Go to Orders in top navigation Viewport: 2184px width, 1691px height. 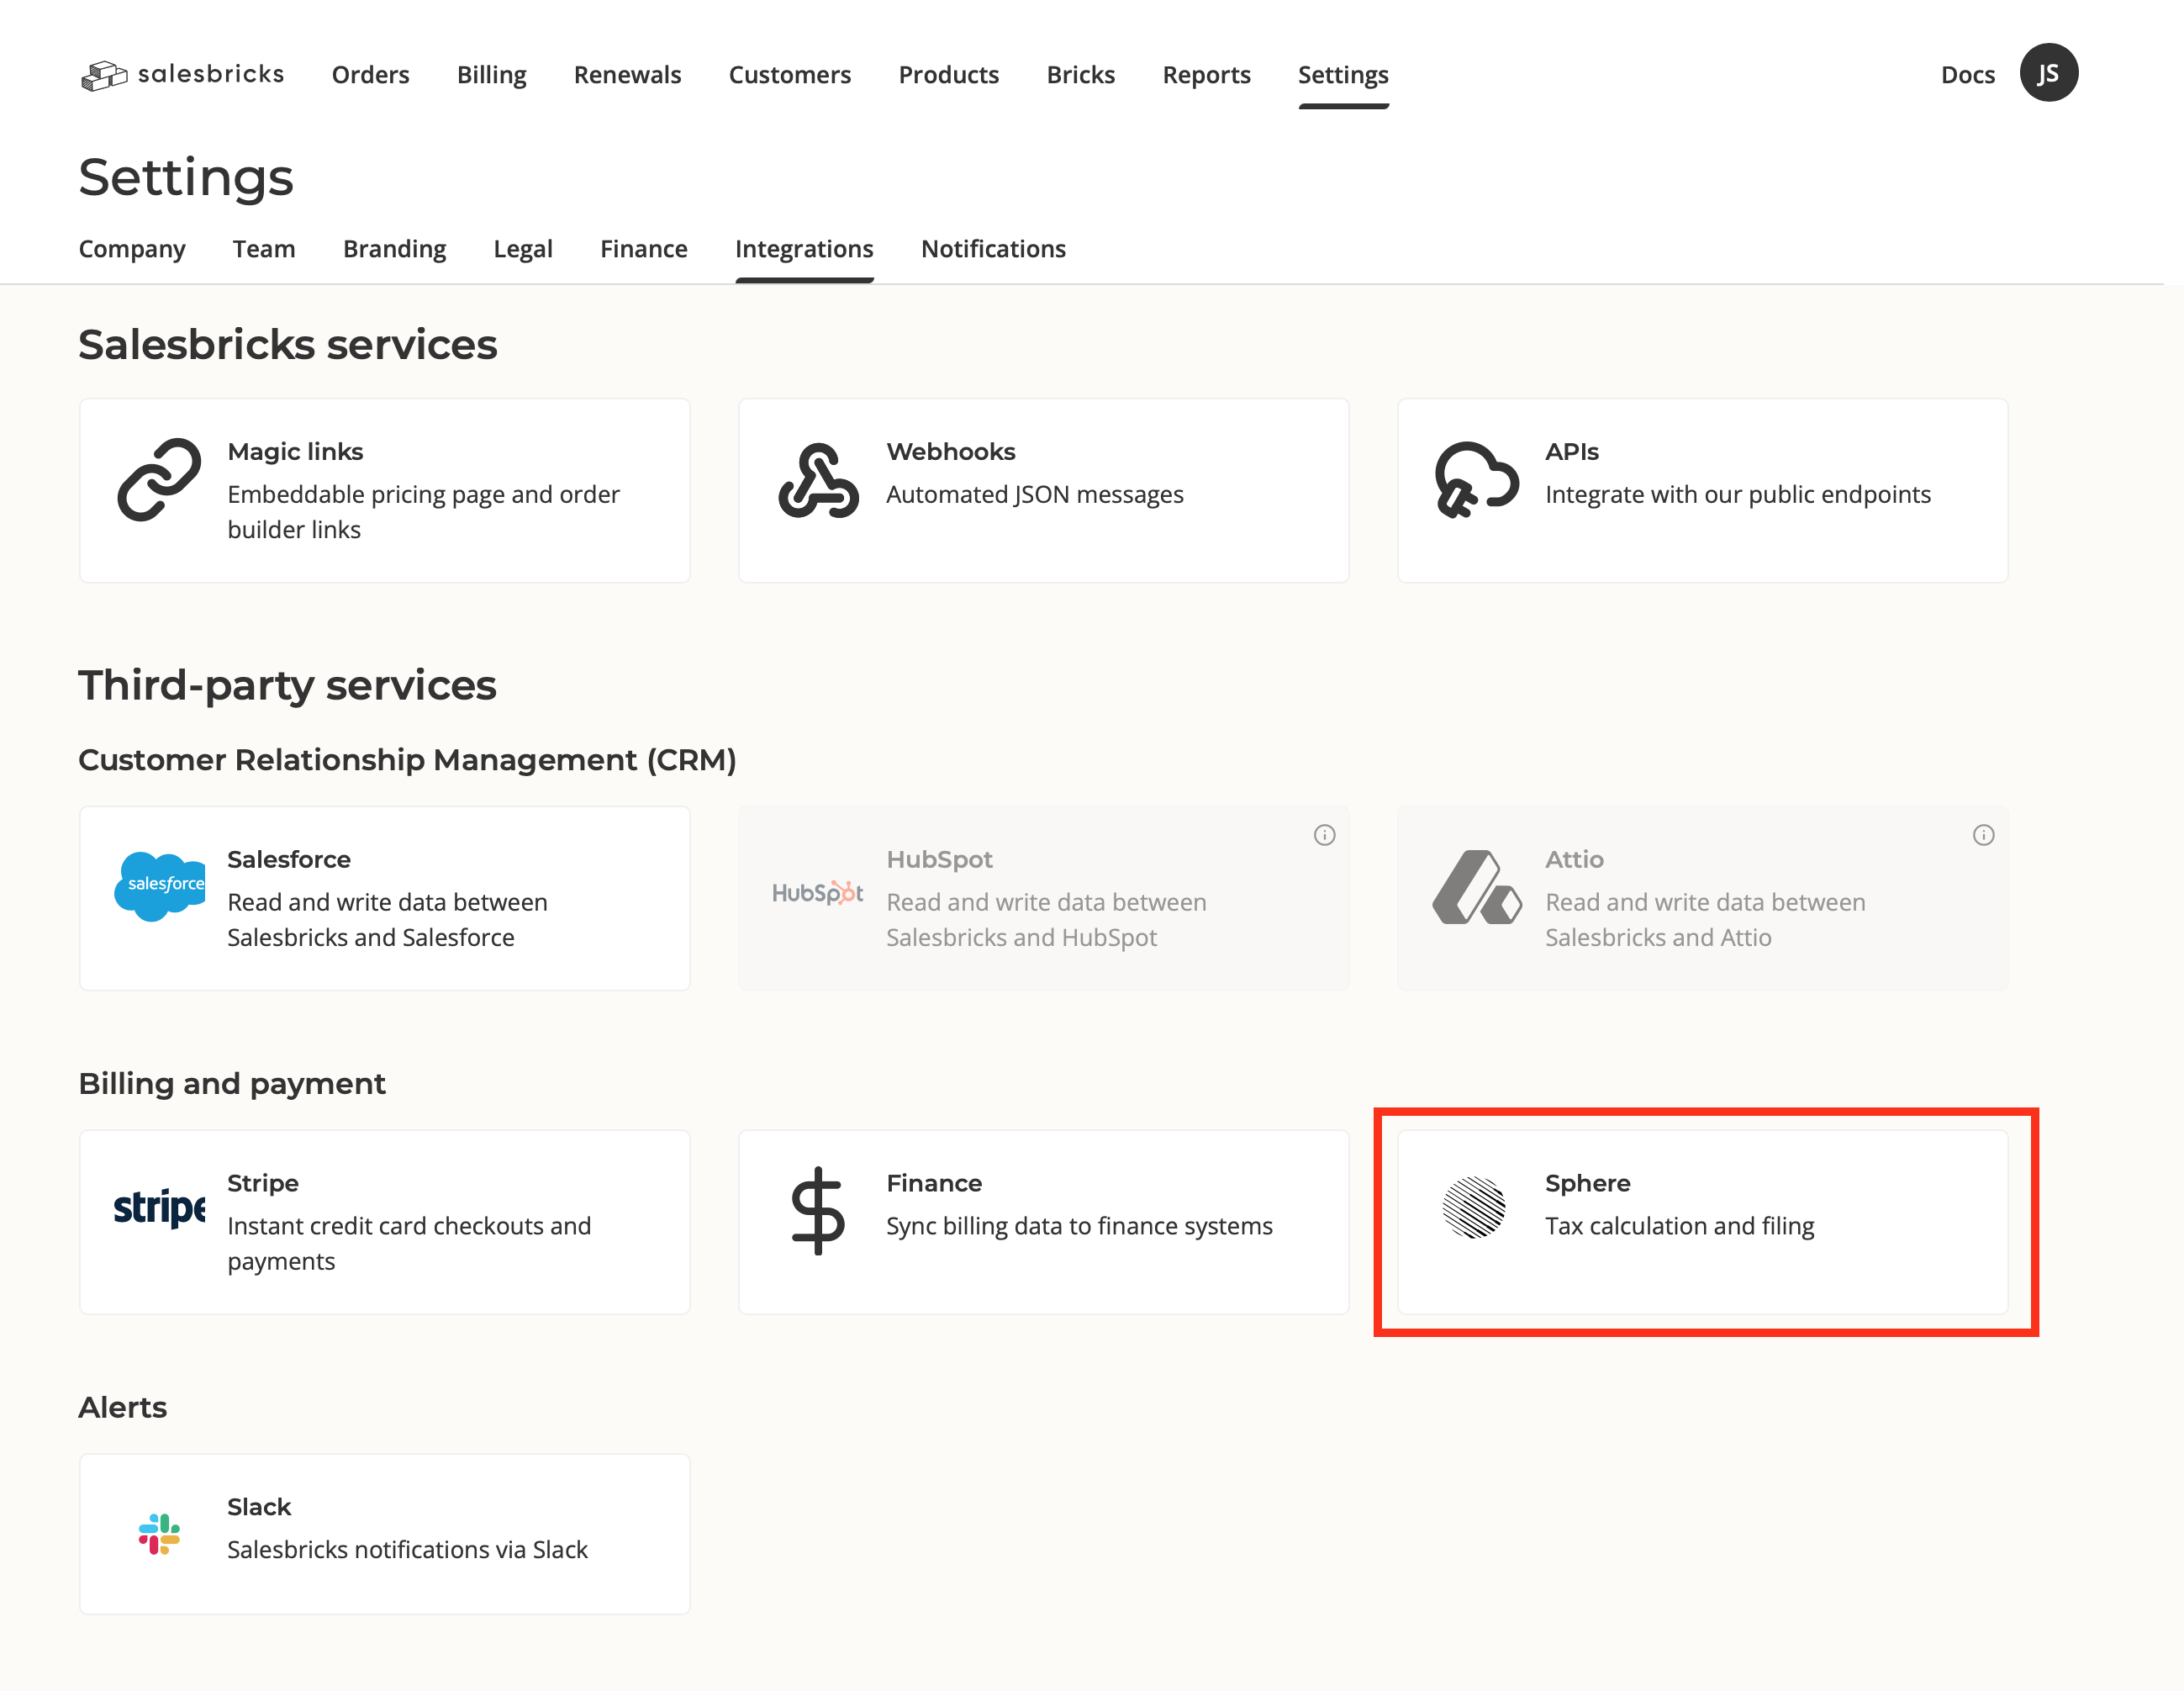coord(370,75)
